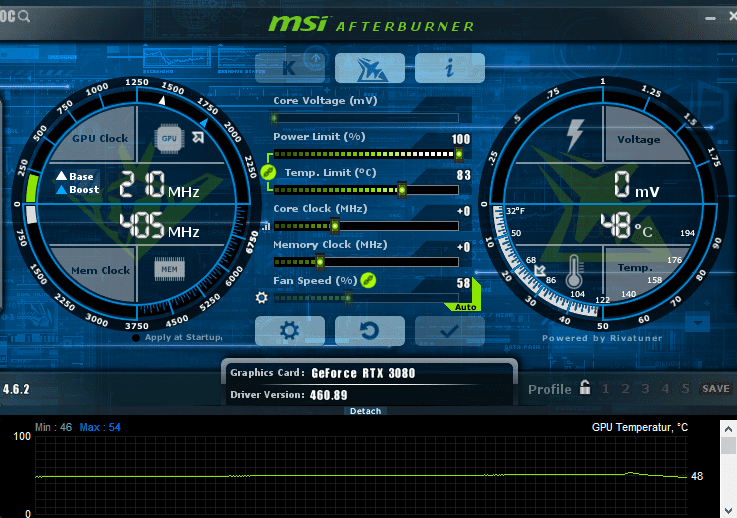Click the GPU Temperatur graph title

[x=639, y=427]
